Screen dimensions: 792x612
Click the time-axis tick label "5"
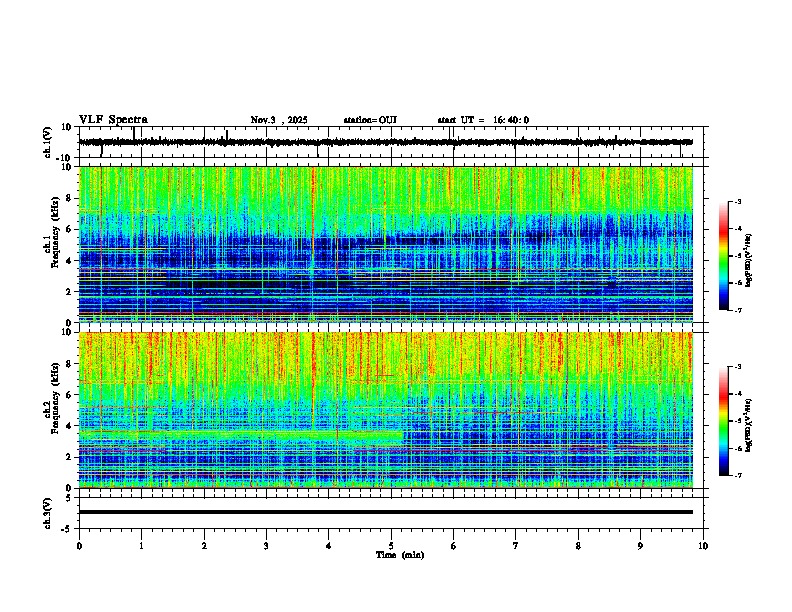[391, 546]
